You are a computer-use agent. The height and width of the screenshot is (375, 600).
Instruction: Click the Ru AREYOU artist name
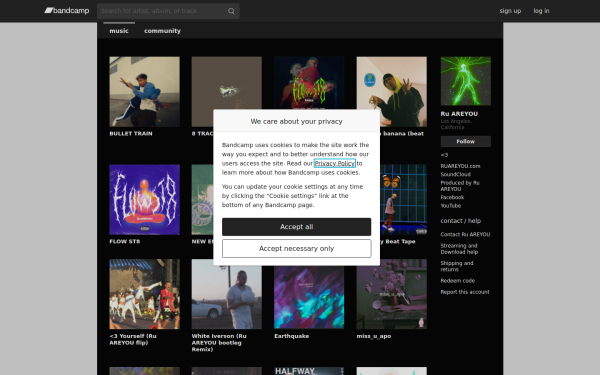click(459, 114)
